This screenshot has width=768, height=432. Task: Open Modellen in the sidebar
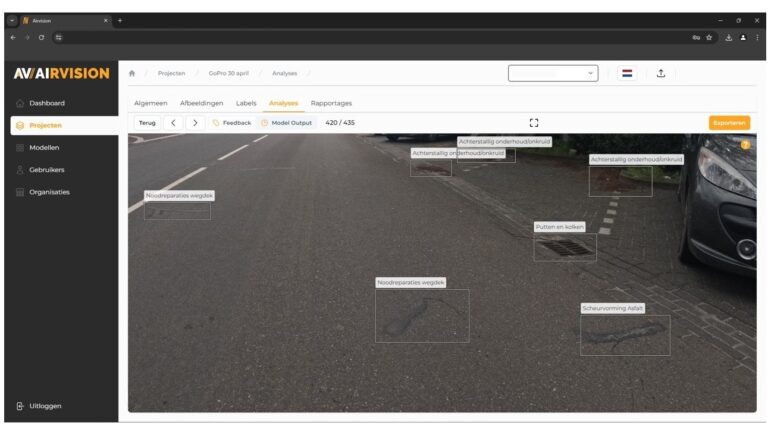coord(44,147)
